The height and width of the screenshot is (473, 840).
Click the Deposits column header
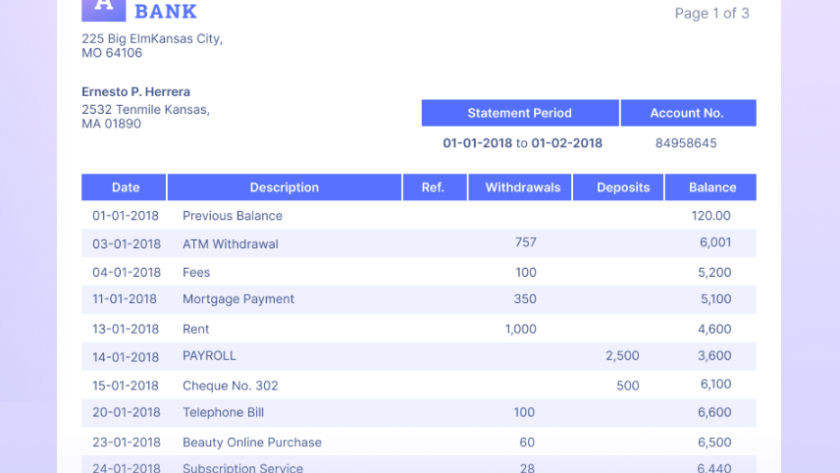[x=623, y=187]
